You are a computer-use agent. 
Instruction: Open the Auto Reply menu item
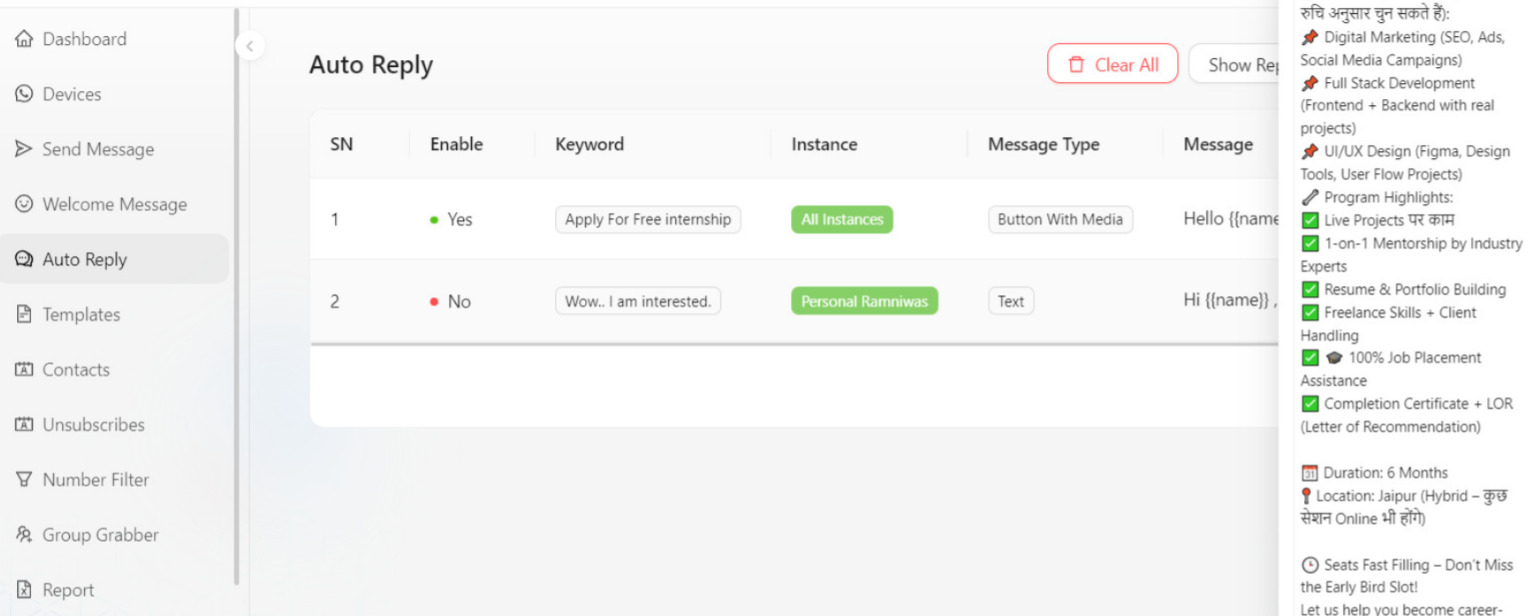pos(85,259)
